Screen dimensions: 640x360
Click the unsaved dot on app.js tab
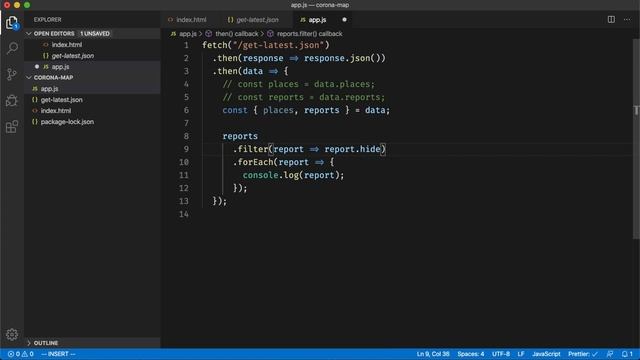(x=344, y=20)
